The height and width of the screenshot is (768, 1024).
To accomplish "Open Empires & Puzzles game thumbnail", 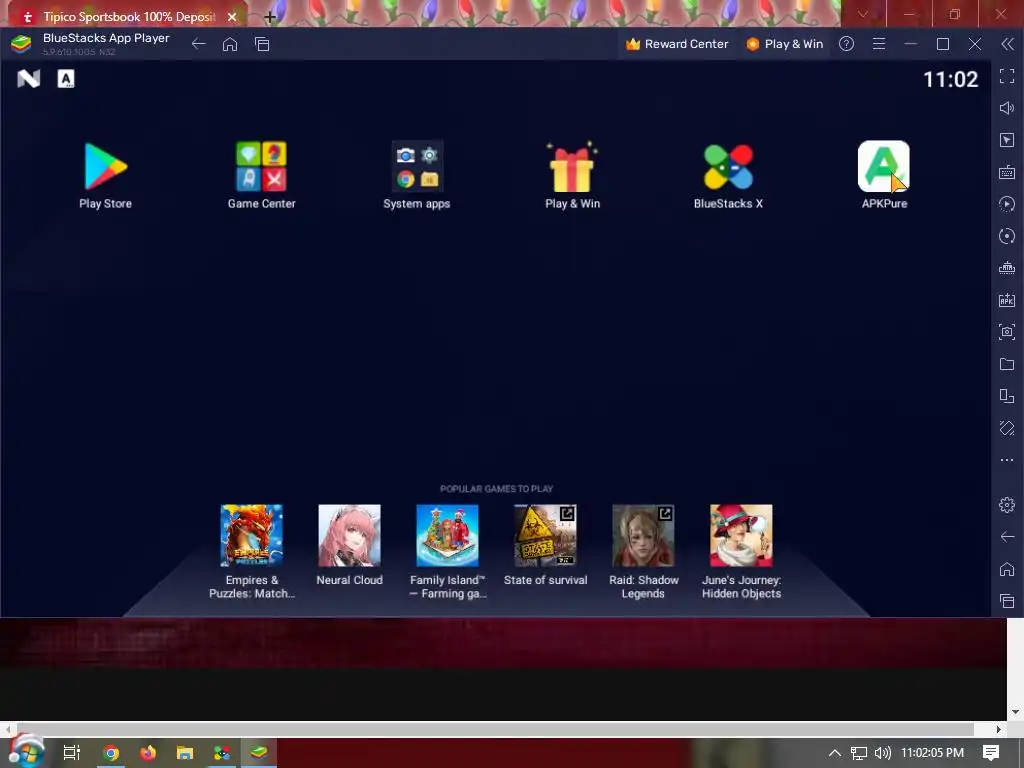I will (251, 535).
